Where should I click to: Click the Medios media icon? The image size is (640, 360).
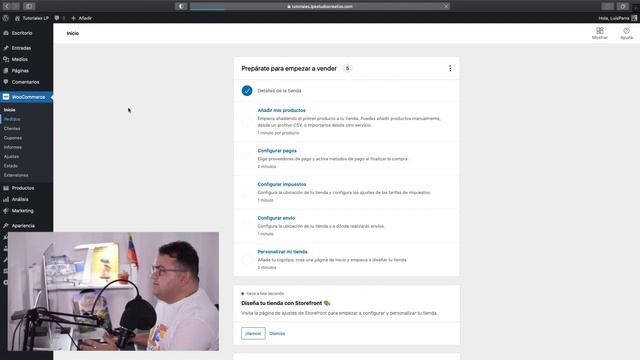[6, 59]
